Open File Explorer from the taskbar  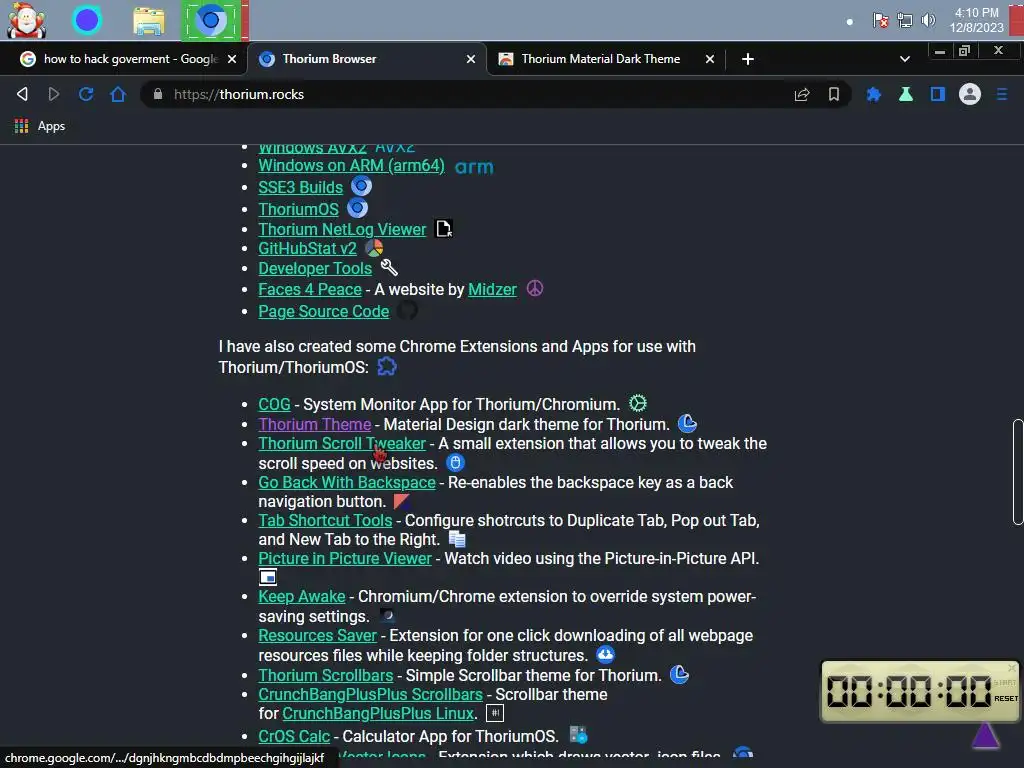point(149,20)
